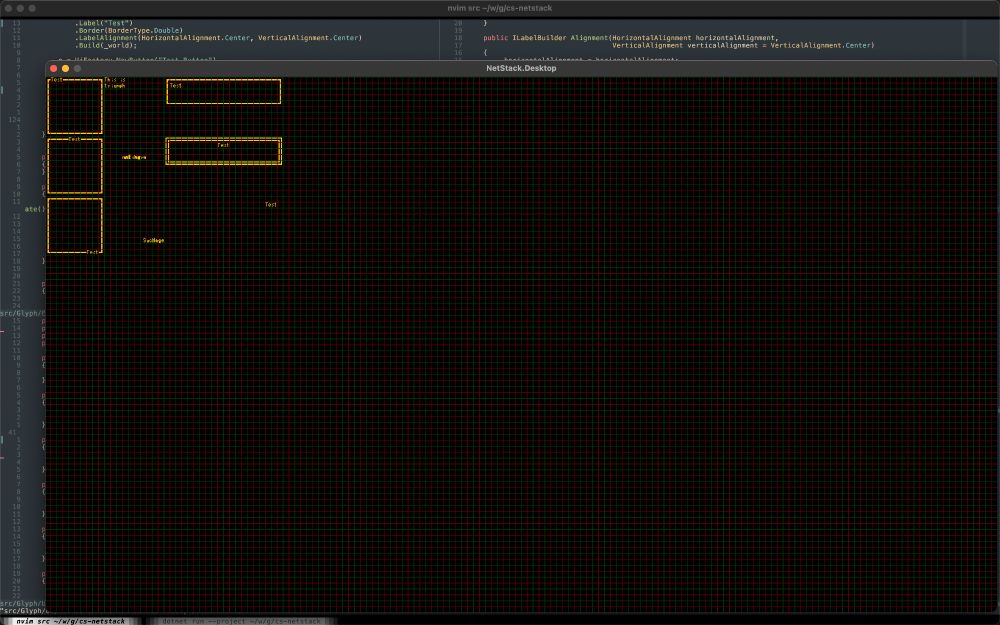Click line number 41 in nvim gutter
This screenshot has height=625, width=1000.
[13, 432]
